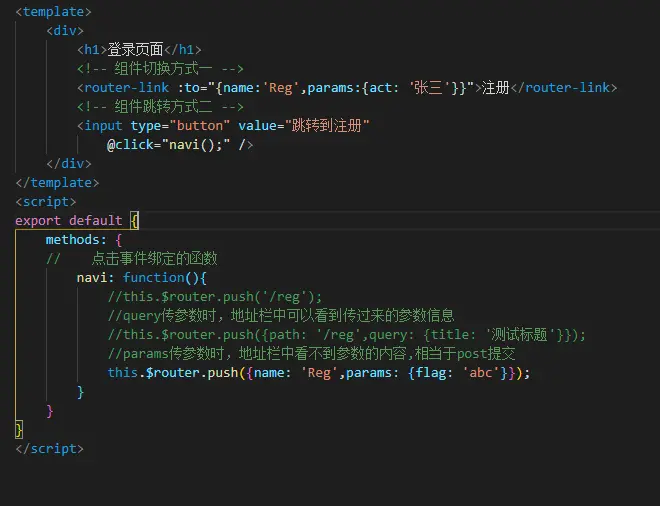Click the input tag name
660x506 pixels.
pos(104,125)
